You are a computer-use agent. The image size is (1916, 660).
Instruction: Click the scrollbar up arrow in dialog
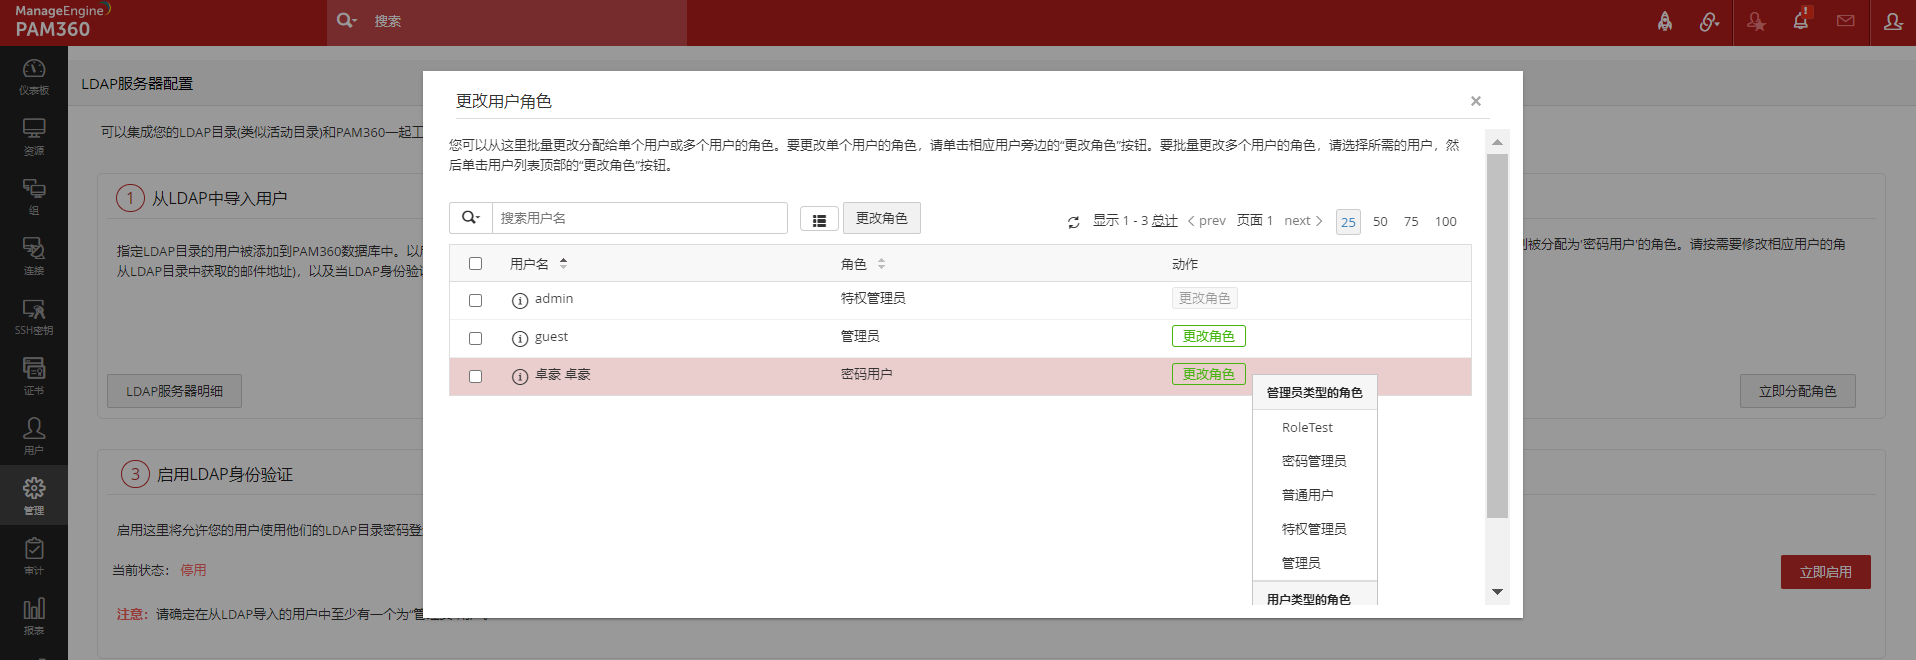1497,142
